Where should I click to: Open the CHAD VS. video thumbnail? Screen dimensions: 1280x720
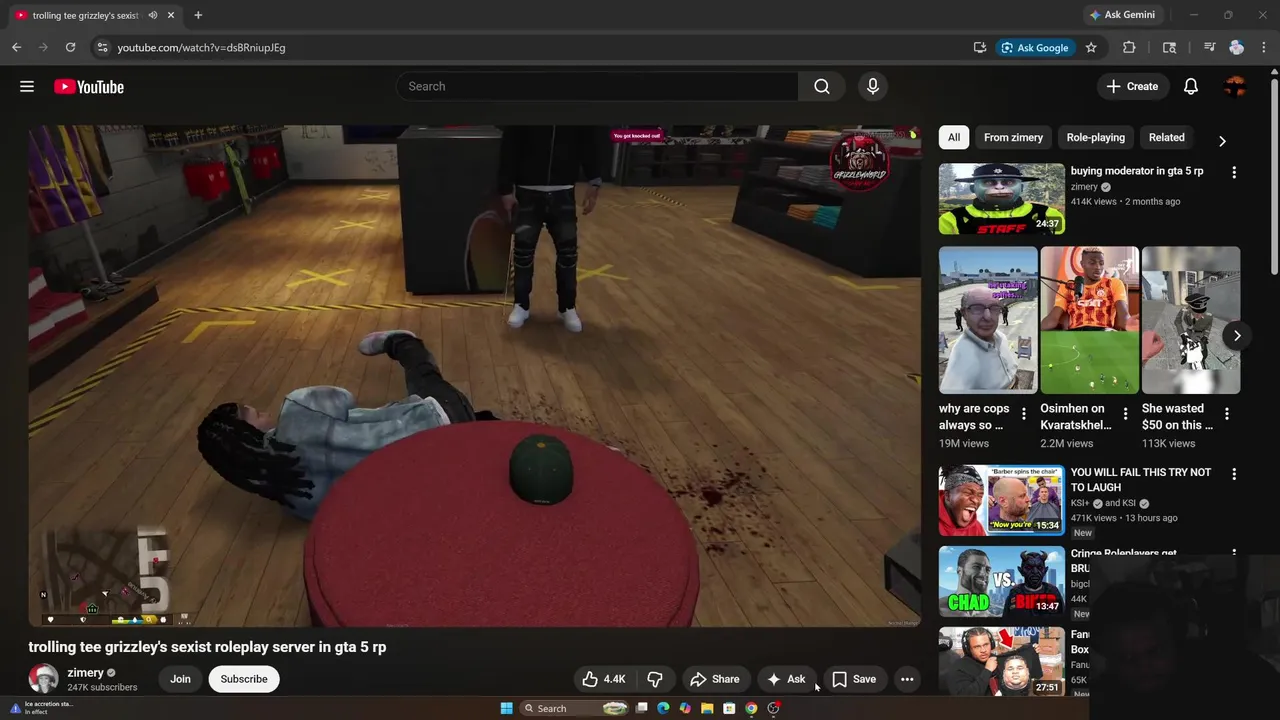click(x=1001, y=581)
